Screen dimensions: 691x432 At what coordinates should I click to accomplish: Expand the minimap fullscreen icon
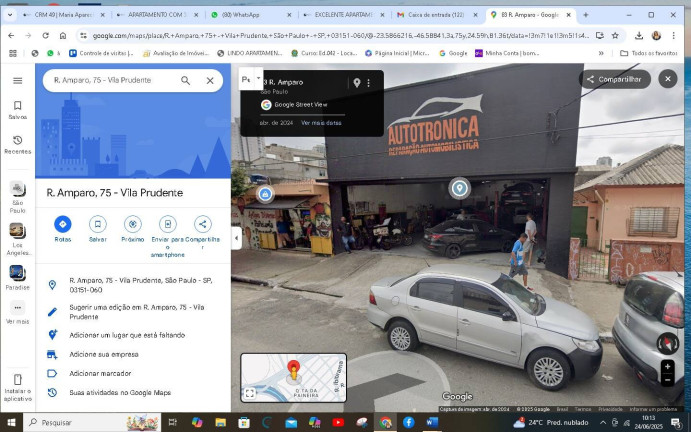(249, 393)
